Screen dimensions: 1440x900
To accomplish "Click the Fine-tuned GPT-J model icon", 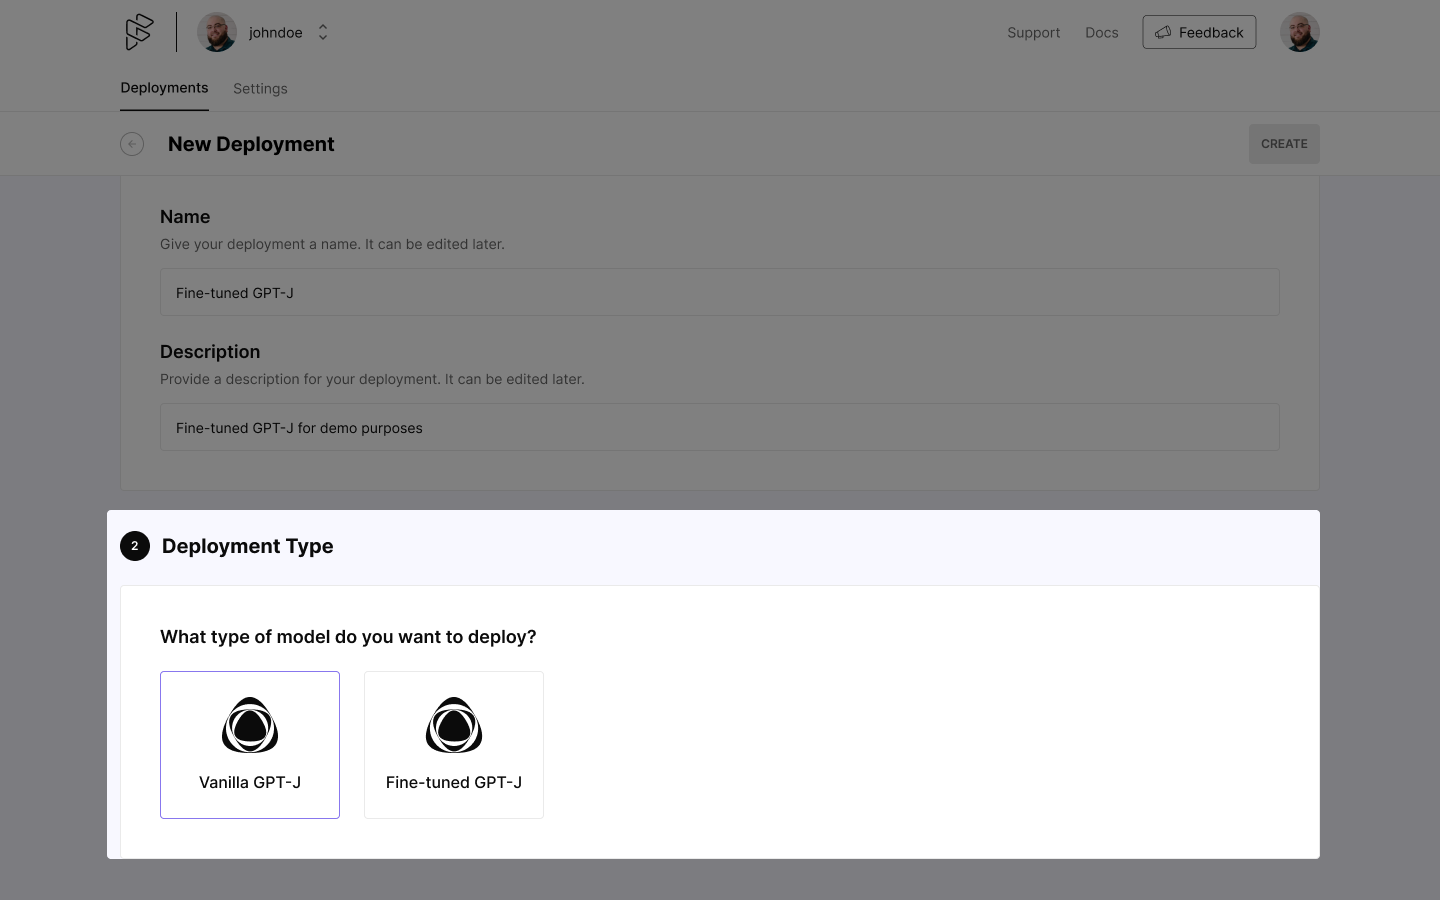I will [x=454, y=725].
